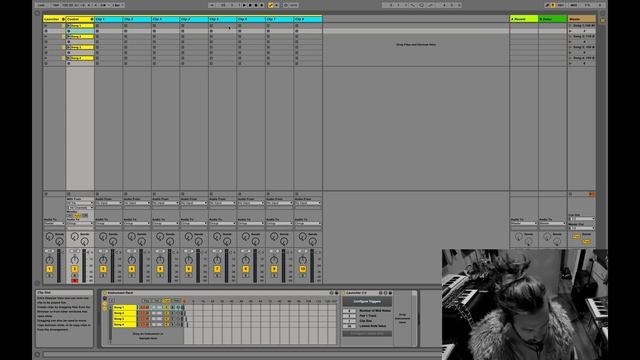Open the 1 Bar quantization menu
This screenshot has width=640, height=360.
[x=118, y=5]
